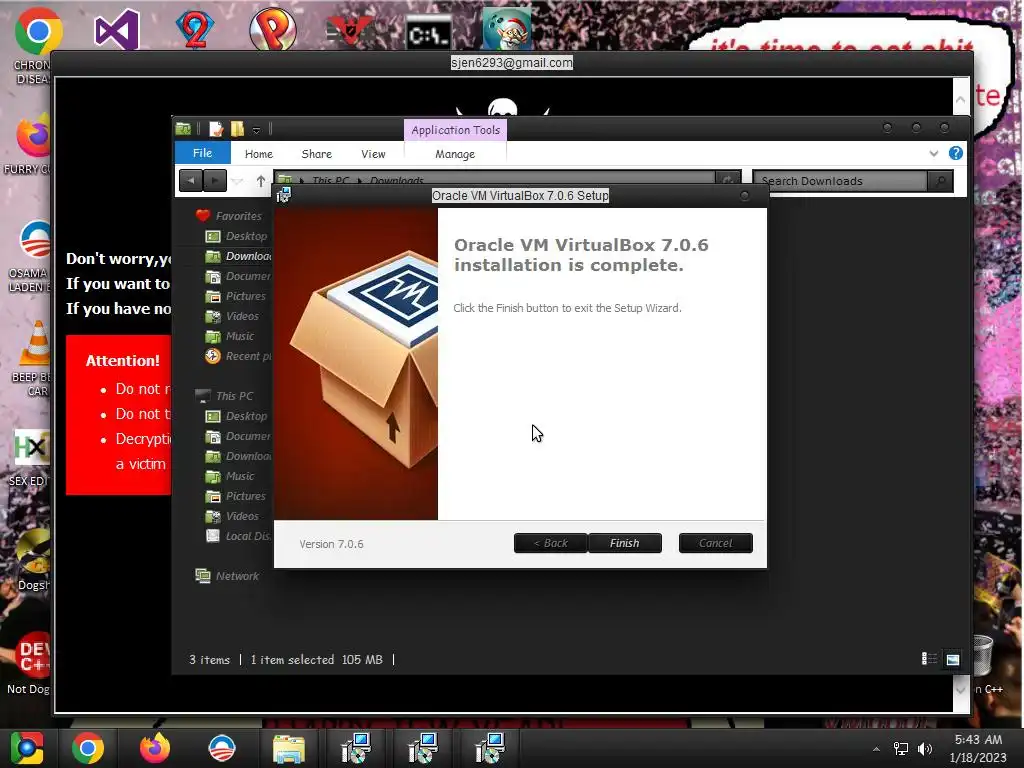Image resolution: width=1024 pixels, height=768 pixels.
Task: Show hidden tray icons arrow
Action: 876,749
